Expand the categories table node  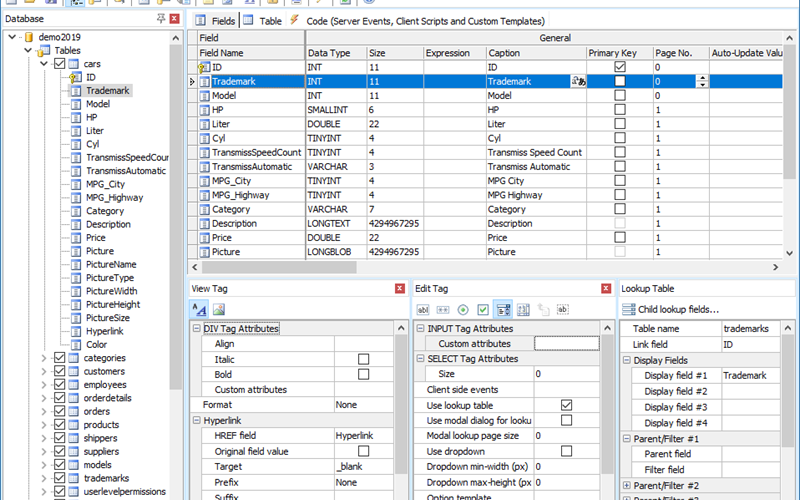[x=44, y=358]
